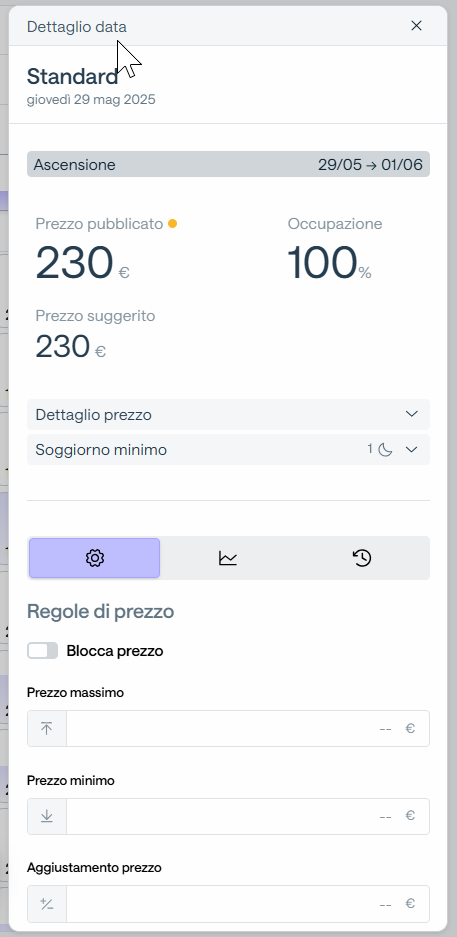Image resolution: width=457 pixels, height=937 pixels.
Task: Focus the Prezzo massimo input field
Action: (248, 728)
